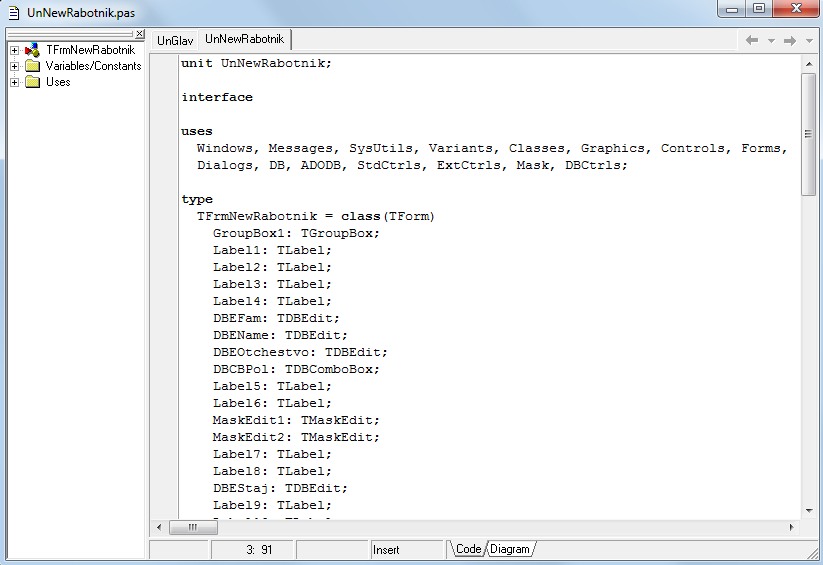Select Variables/Constants tree item
The height and width of the screenshot is (565, 823).
[x=93, y=66]
